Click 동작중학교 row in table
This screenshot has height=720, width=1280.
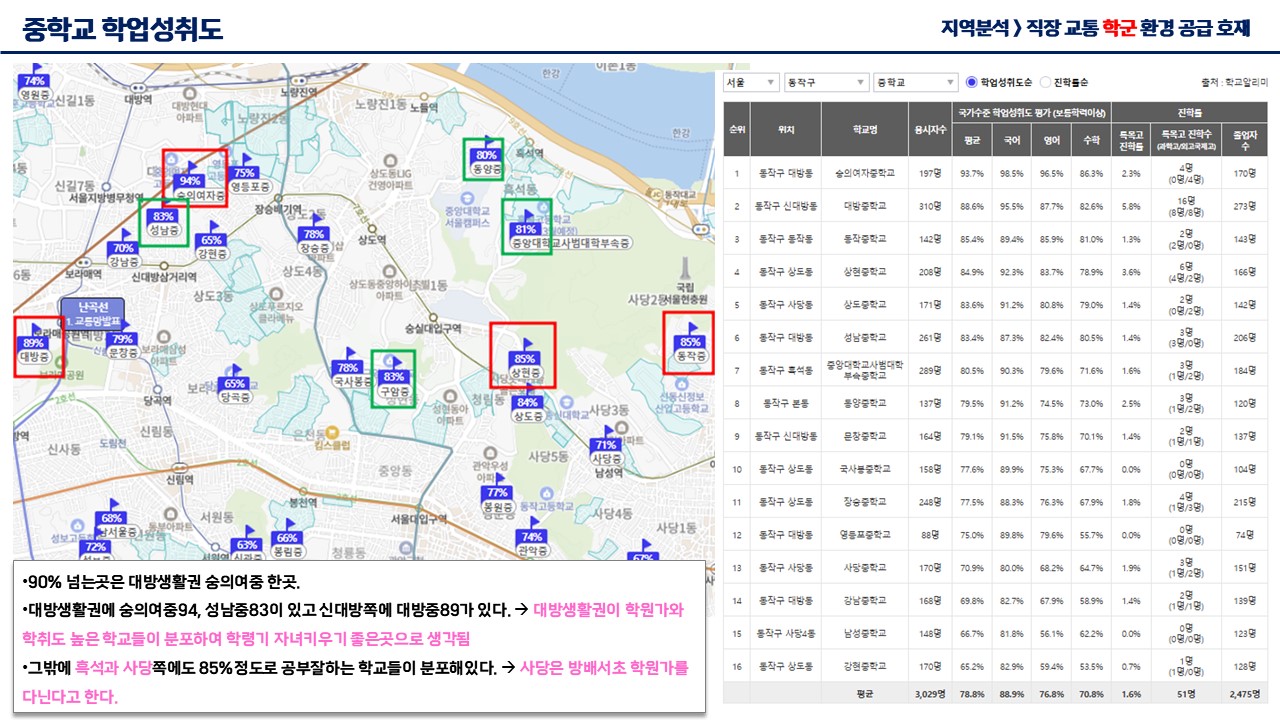[x=996, y=239]
